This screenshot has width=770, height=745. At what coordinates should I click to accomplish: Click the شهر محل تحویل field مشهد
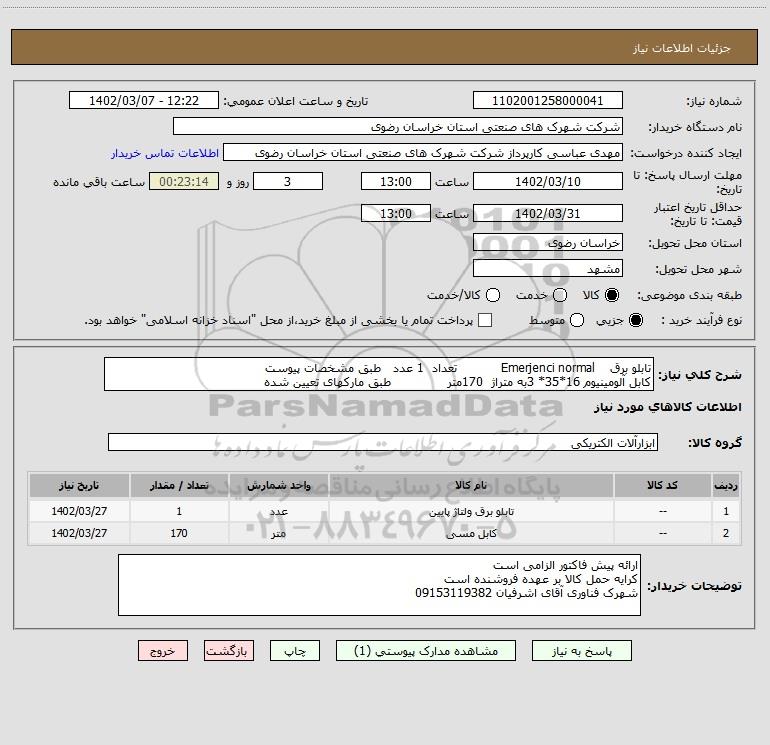pyautogui.click(x=548, y=269)
